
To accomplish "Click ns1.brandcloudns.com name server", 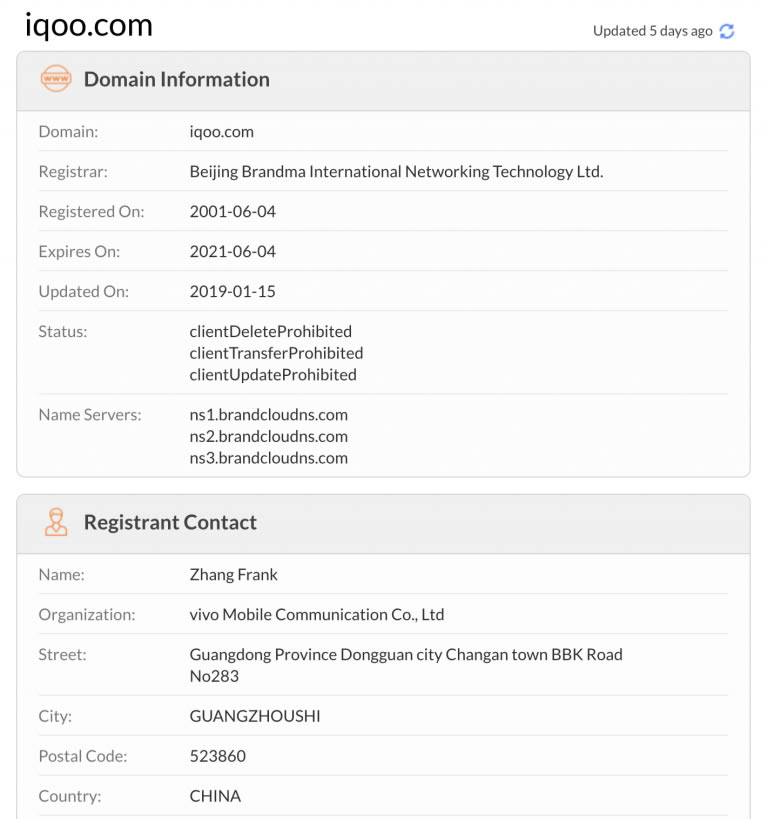I will (x=268, y=414).
